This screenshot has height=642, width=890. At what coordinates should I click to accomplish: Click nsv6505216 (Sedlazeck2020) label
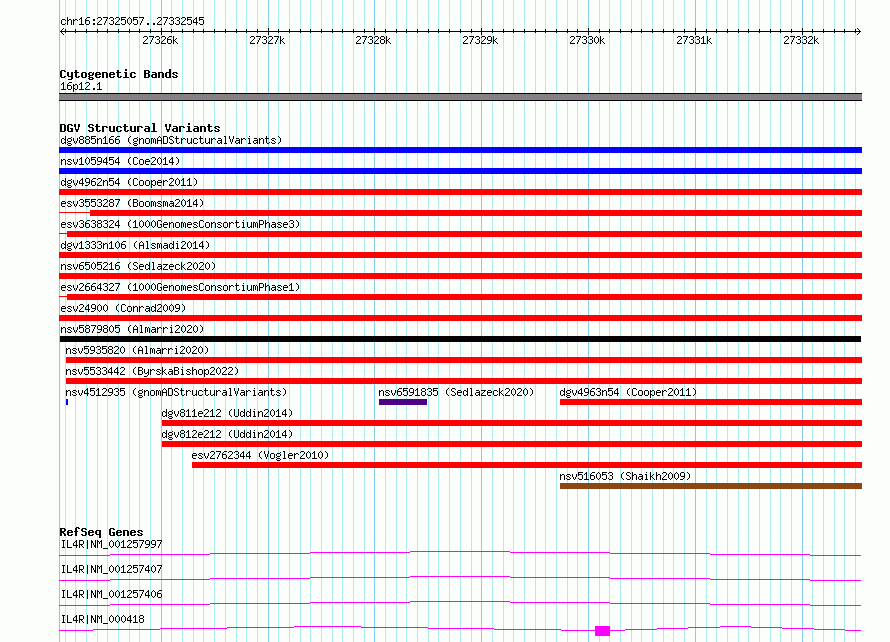[138, 266]
